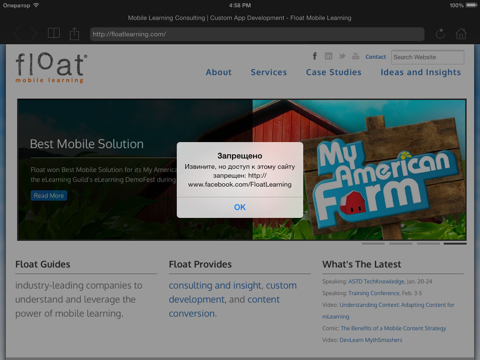Open the Services menu
The image size is (480, 360).
pyautogui.click(x=269, y=72)
